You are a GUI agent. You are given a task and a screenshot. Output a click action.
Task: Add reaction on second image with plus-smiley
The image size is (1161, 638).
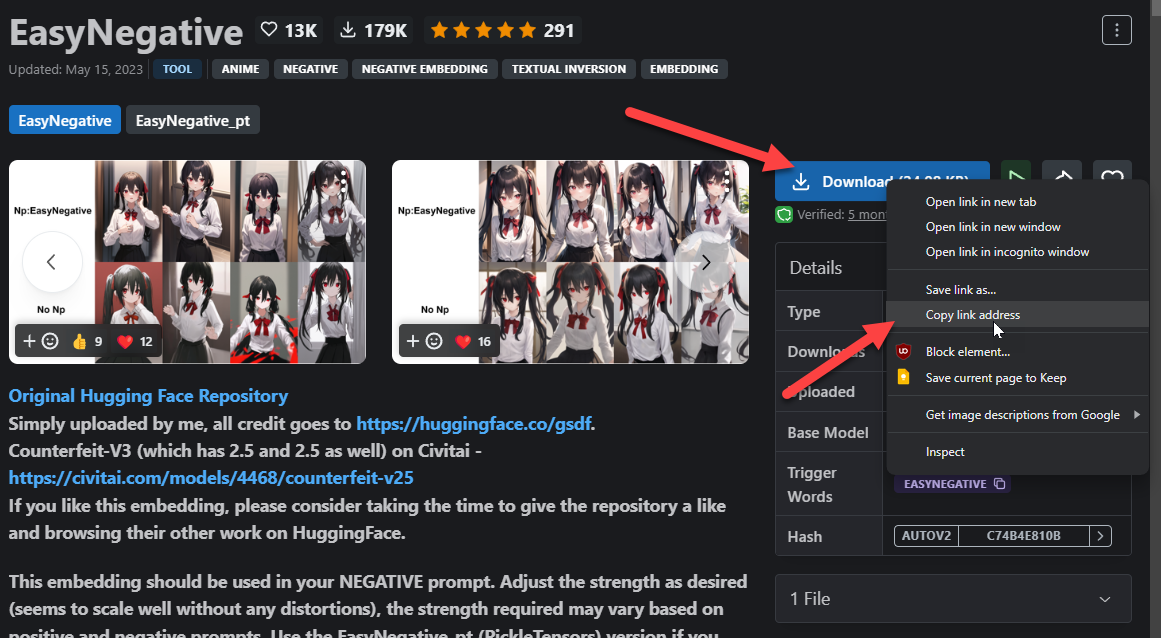pos(424,341)
